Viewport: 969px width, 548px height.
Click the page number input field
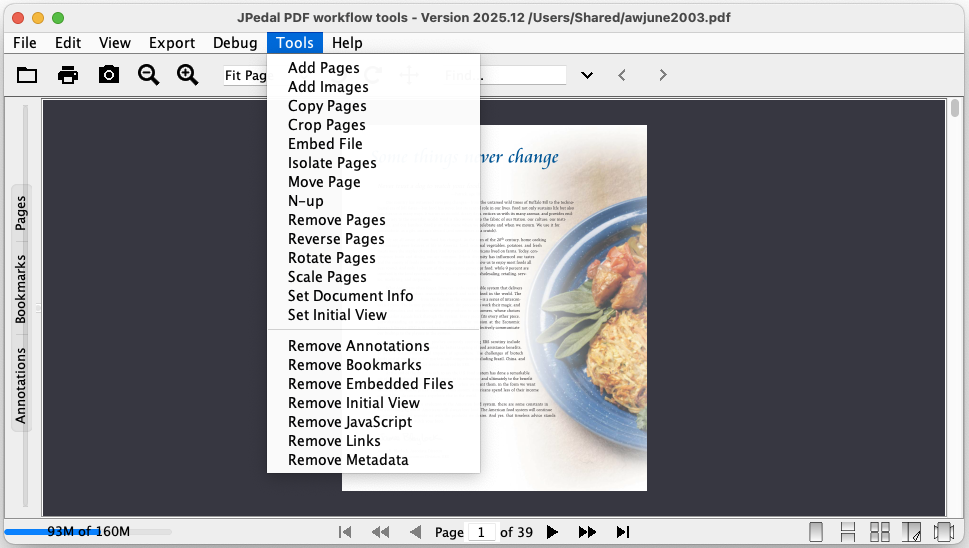pos(481,532)
